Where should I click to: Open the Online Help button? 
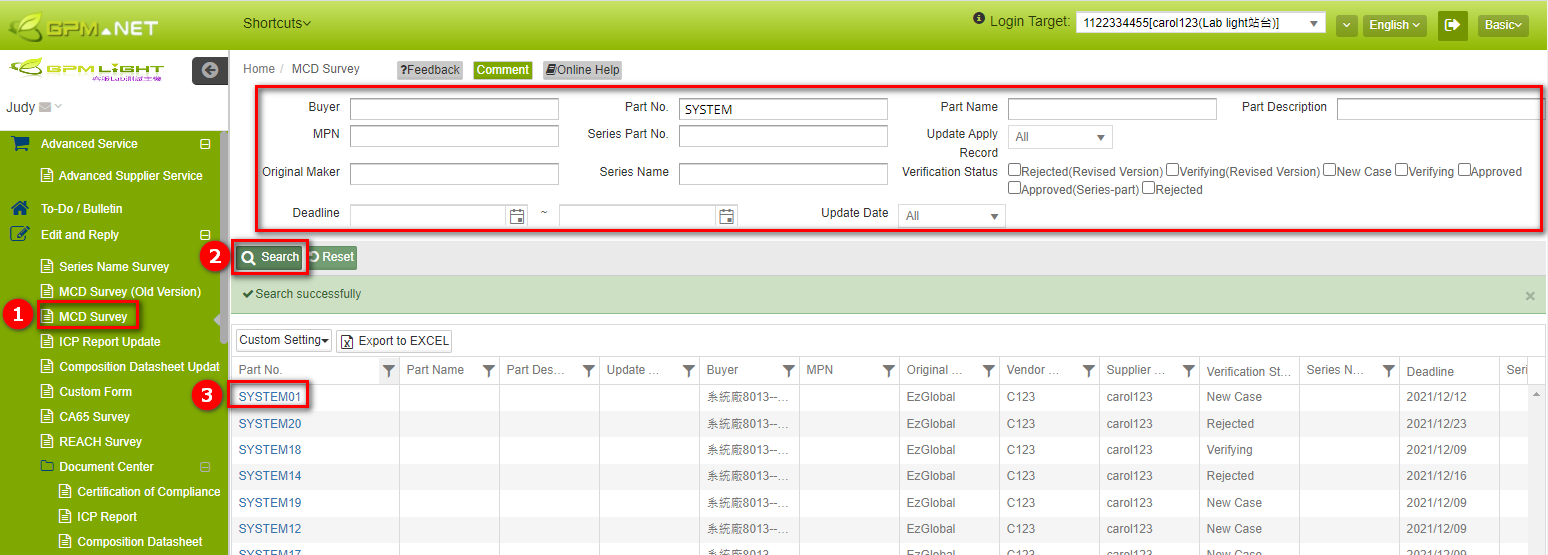pos(582,70)
